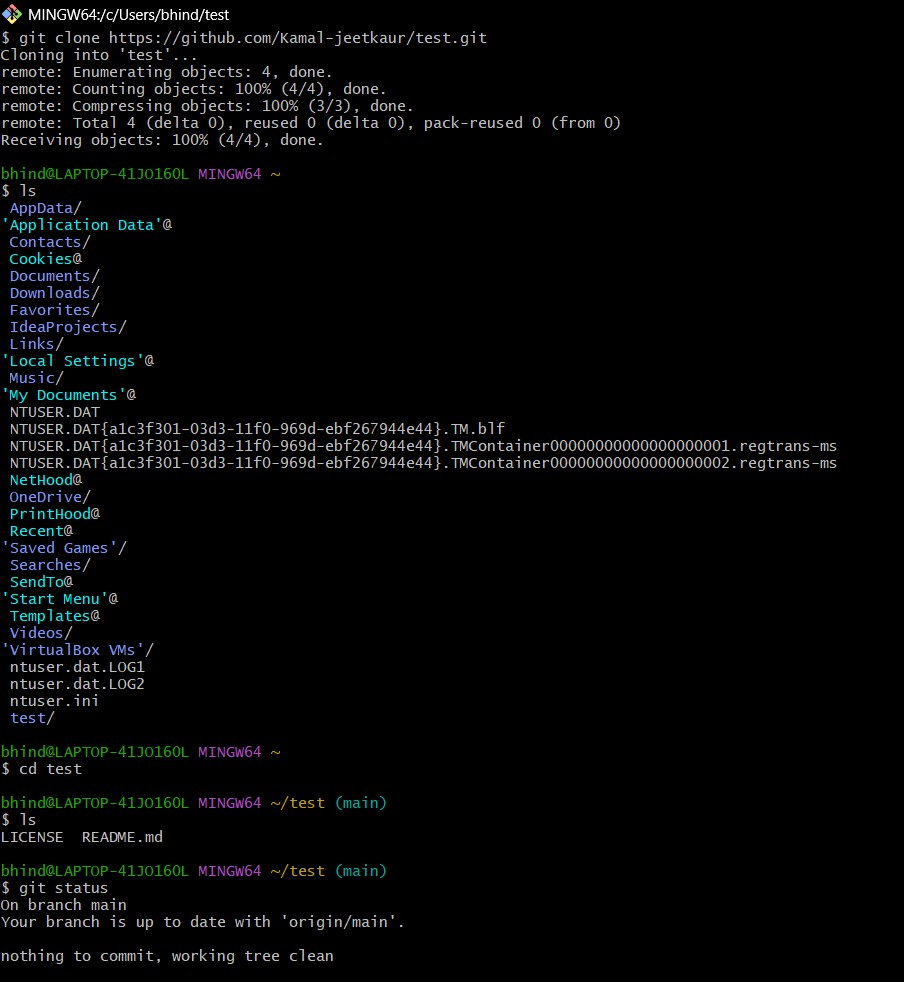Image resolution: width=904 pixels, height=982 pixels.
Task: Click the AppData/ directory entry
Action: pyautogui.click(x=45, y=208)
